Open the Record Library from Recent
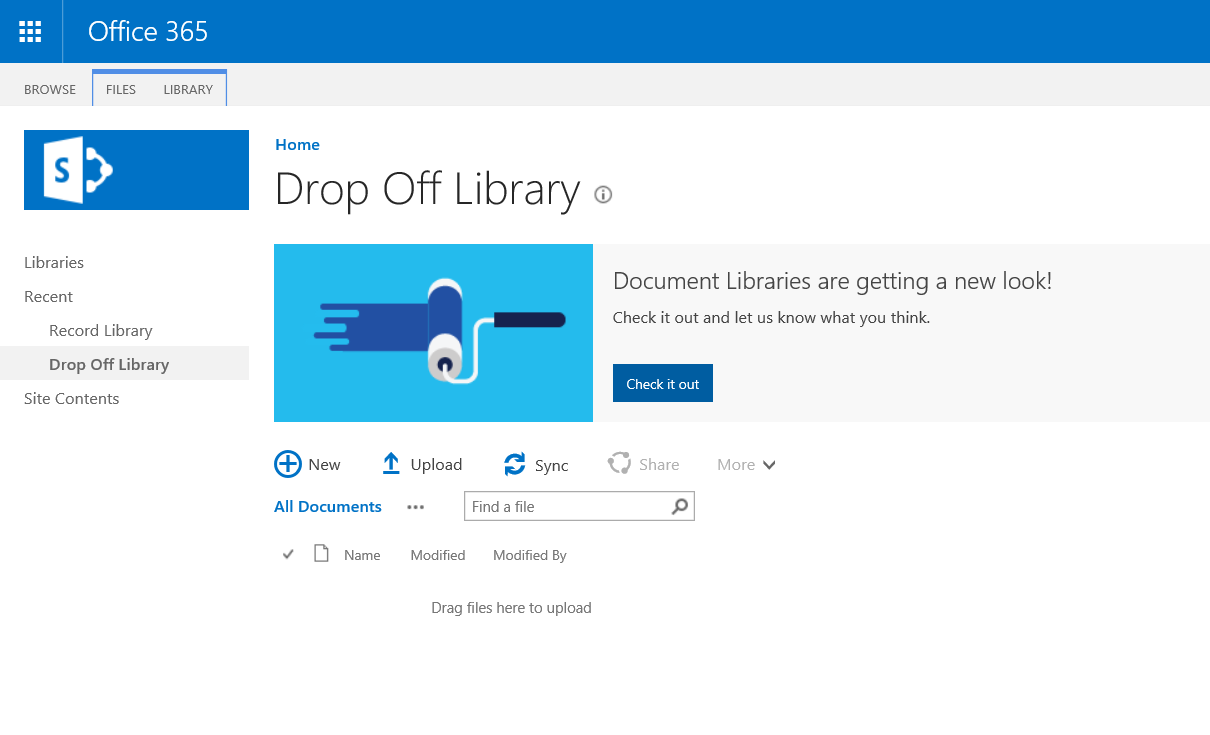Screen dimensions: 1210x735 tap(100, 330)
